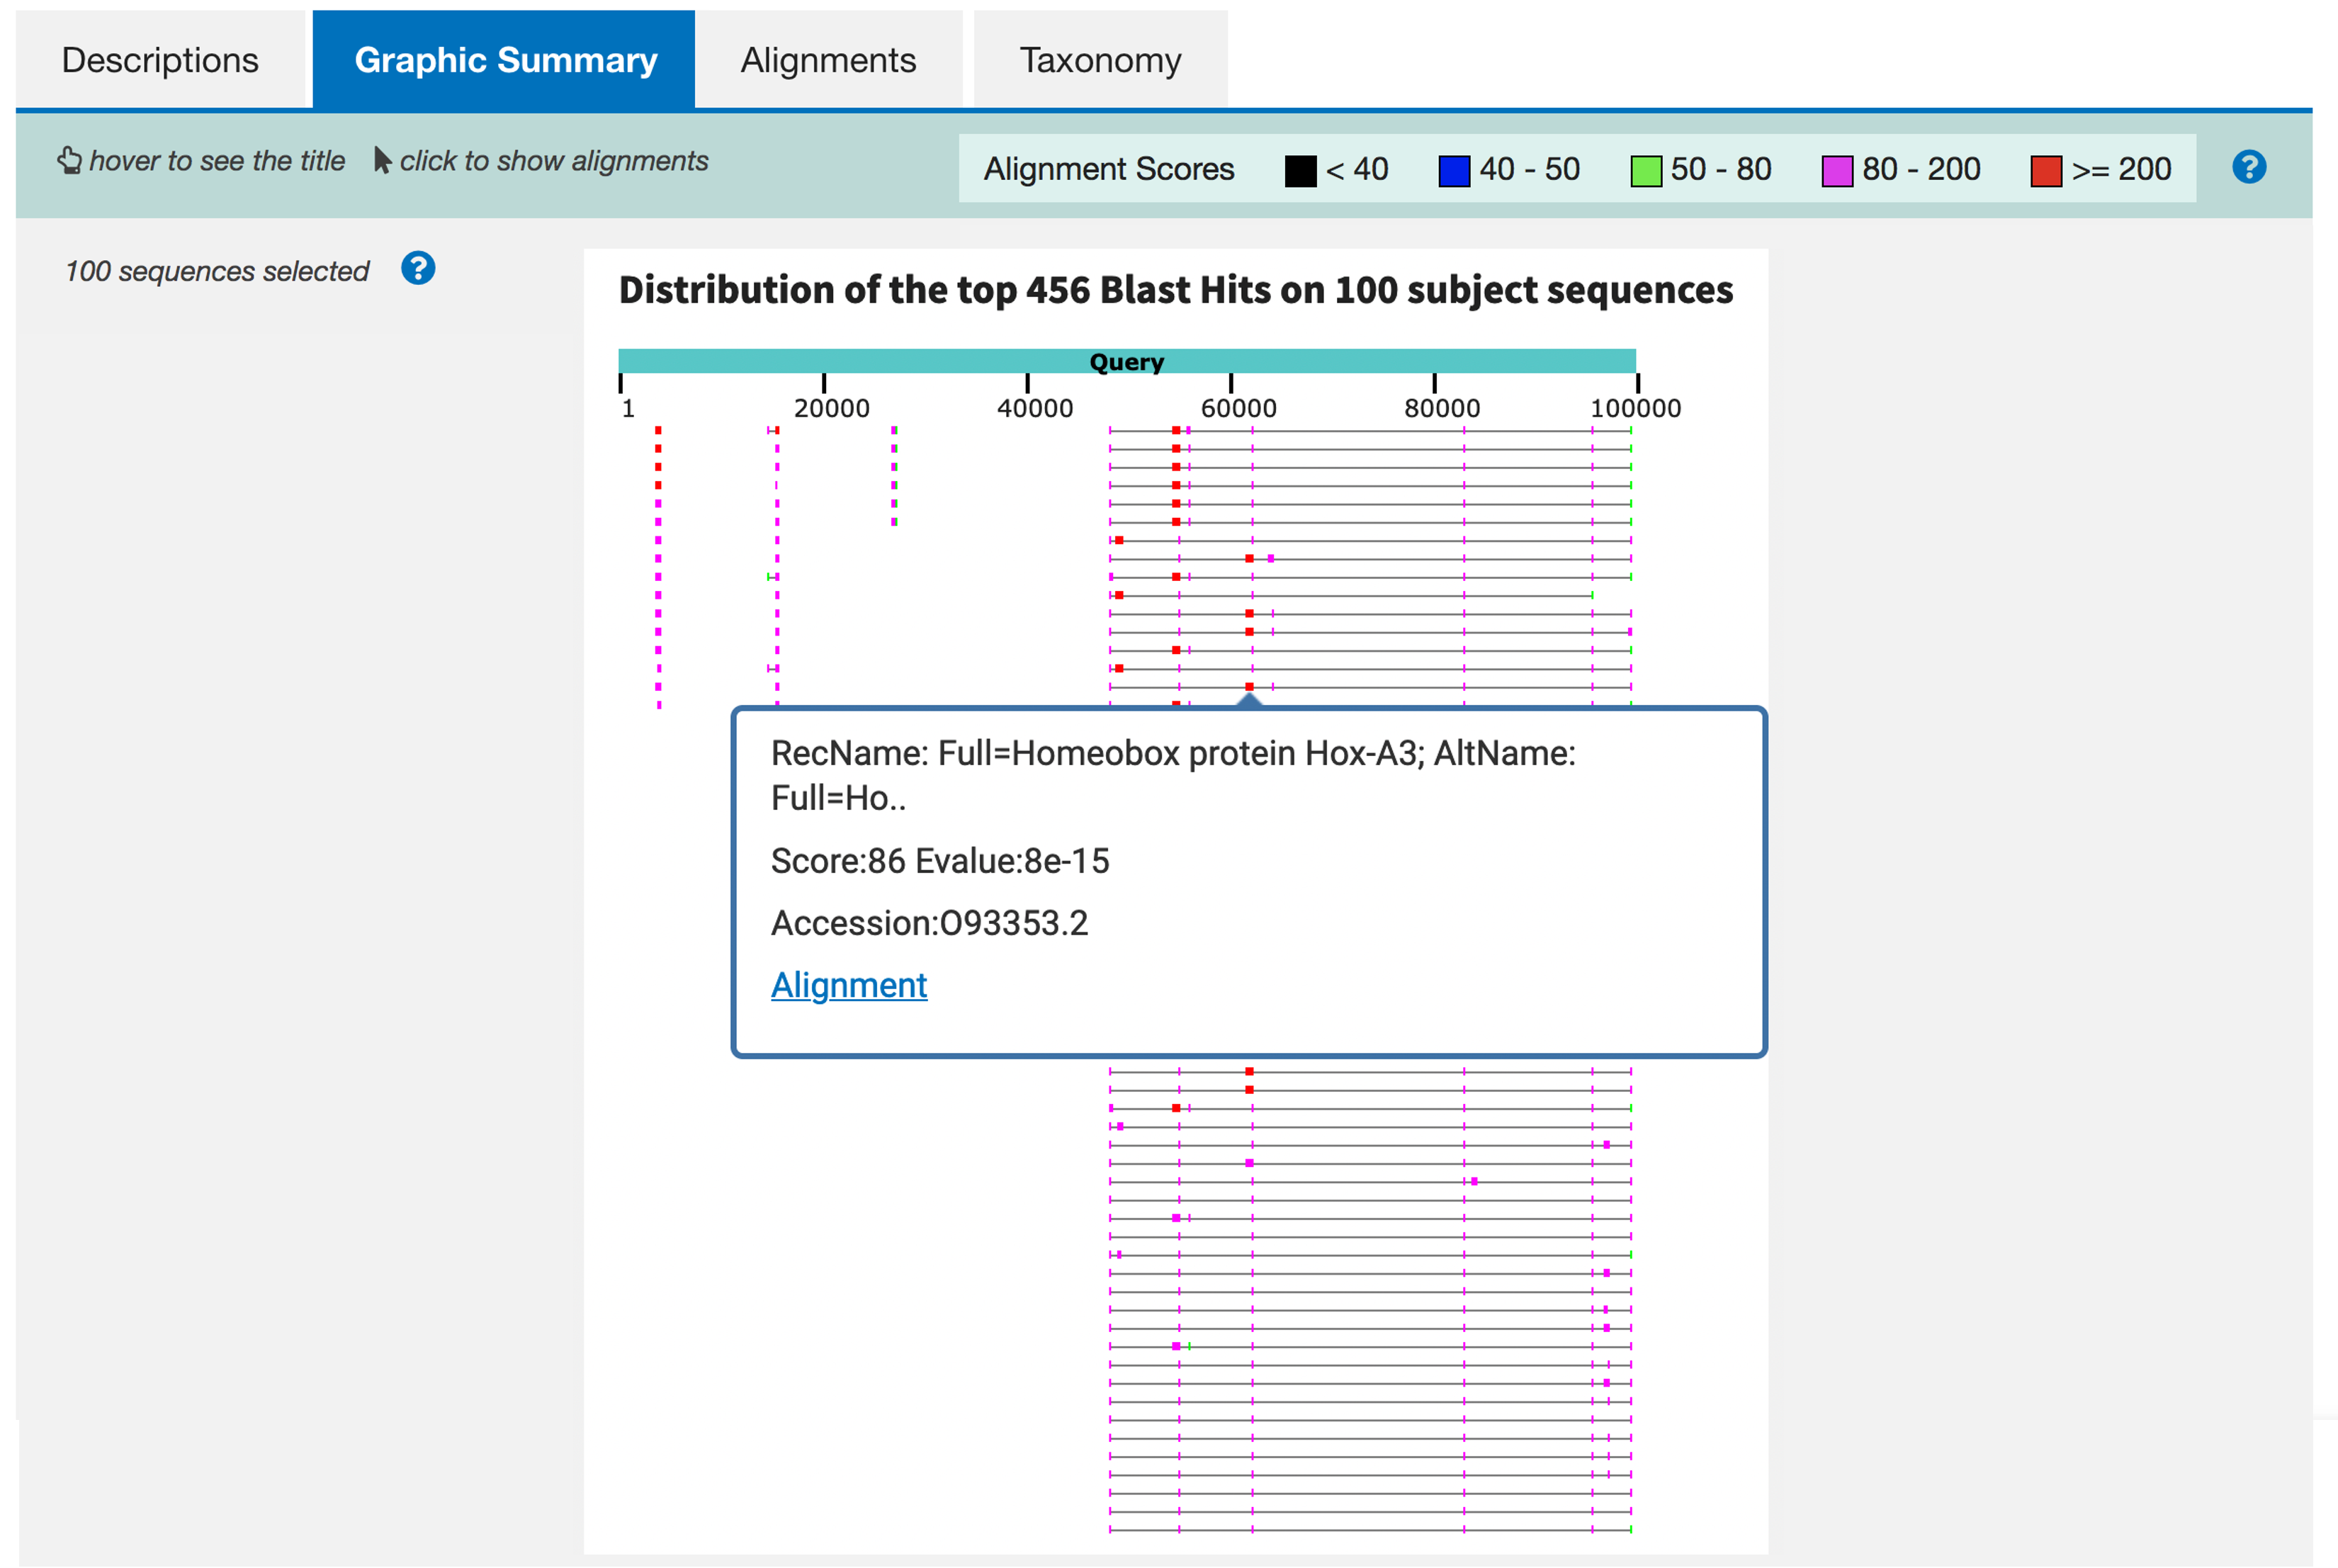The image size is (2338, 1568).
Task: Click the magenta 80 - 200 swatch
Action: tap(1837, 171)
